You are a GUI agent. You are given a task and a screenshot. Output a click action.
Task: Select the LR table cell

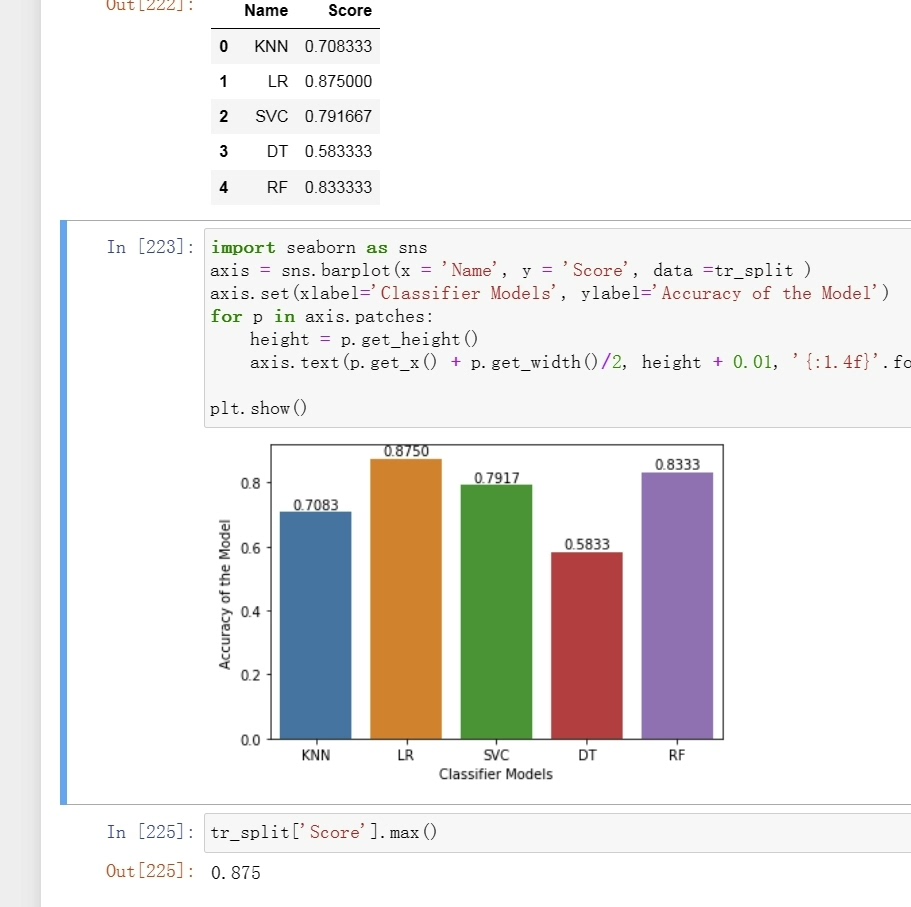click(278, 81)
